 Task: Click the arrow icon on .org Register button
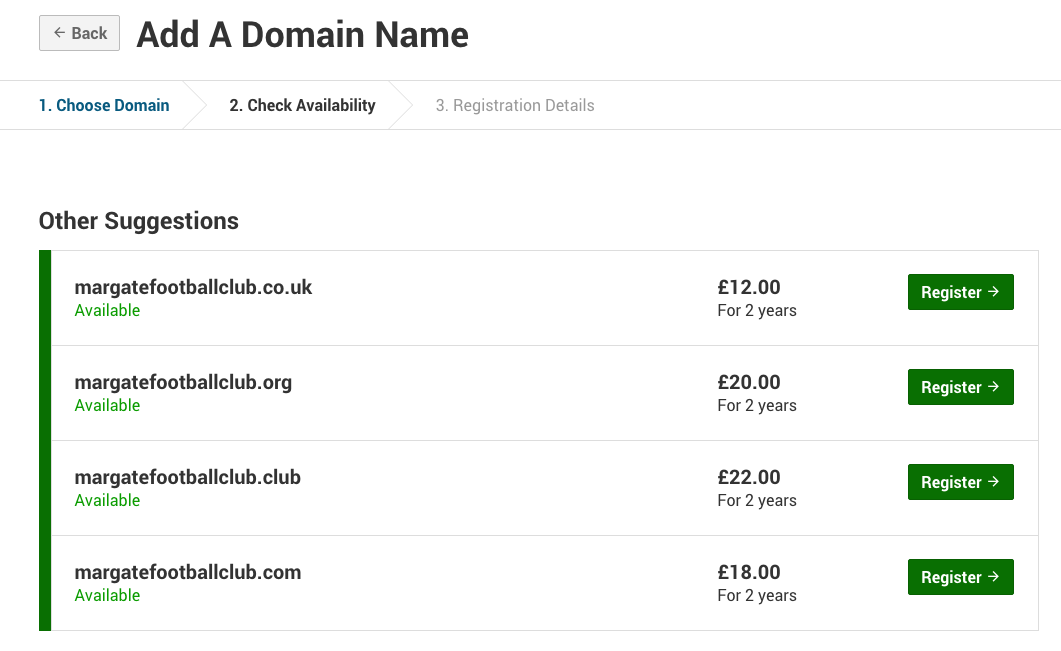993,386
